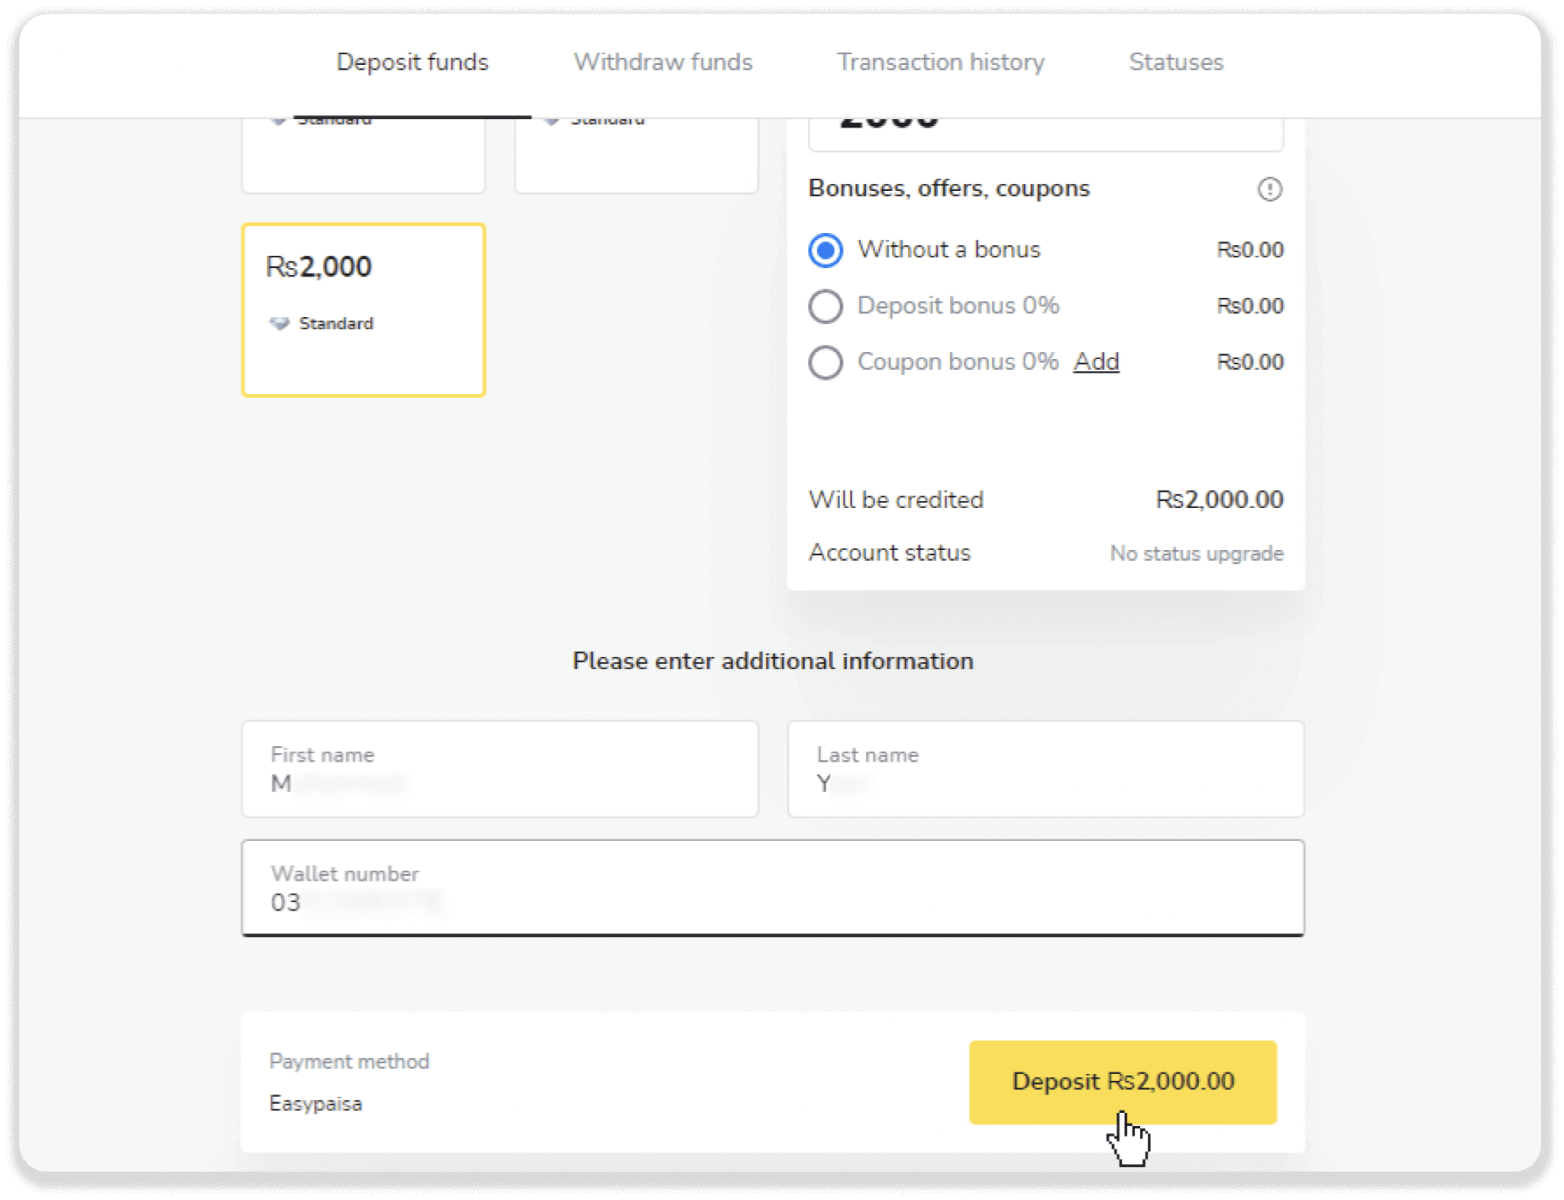Choose the Deposit bonus 0% radio button

pyautogui.click(x=826, y=306)
